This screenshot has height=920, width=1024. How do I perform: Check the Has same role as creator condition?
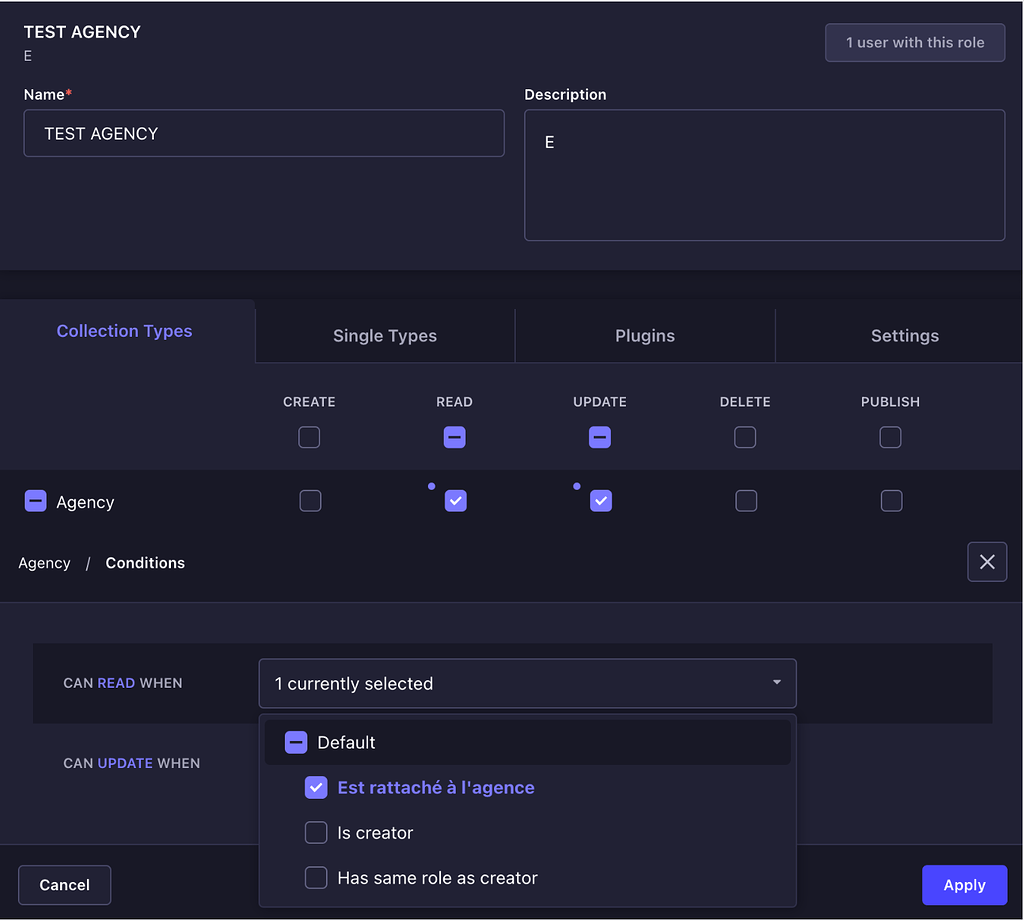tap(316, 877)
